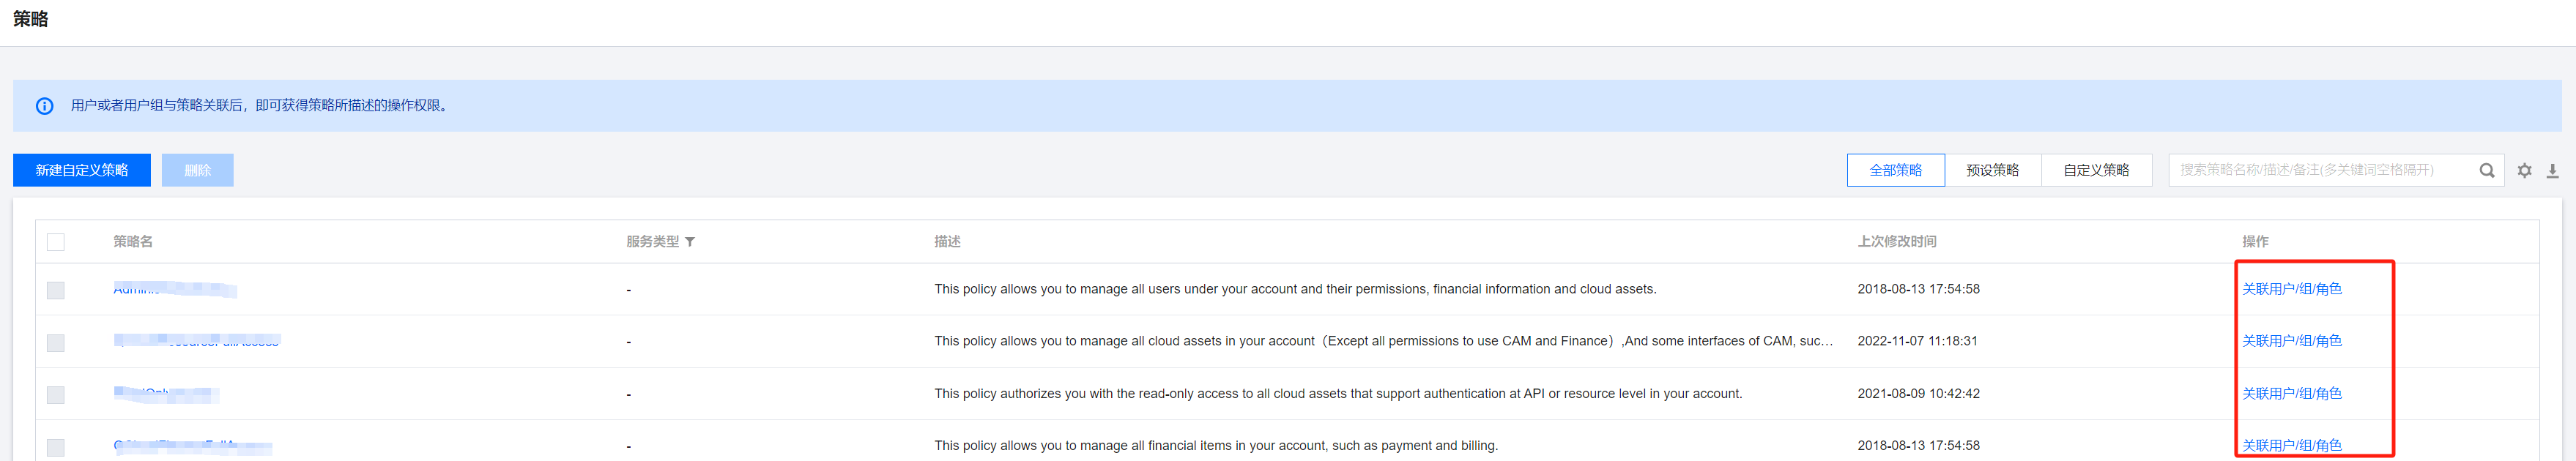The height and width of the screenshot is (461, 2576).
Task: Click the download icon beside the gear
Action: pos(2552,171)
